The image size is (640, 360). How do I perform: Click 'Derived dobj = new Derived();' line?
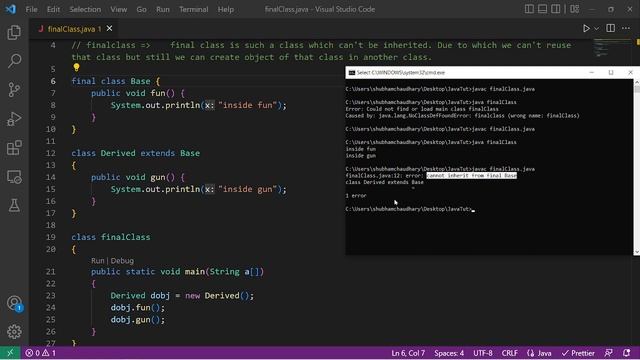pyautogui.click(x=182, y=296)
